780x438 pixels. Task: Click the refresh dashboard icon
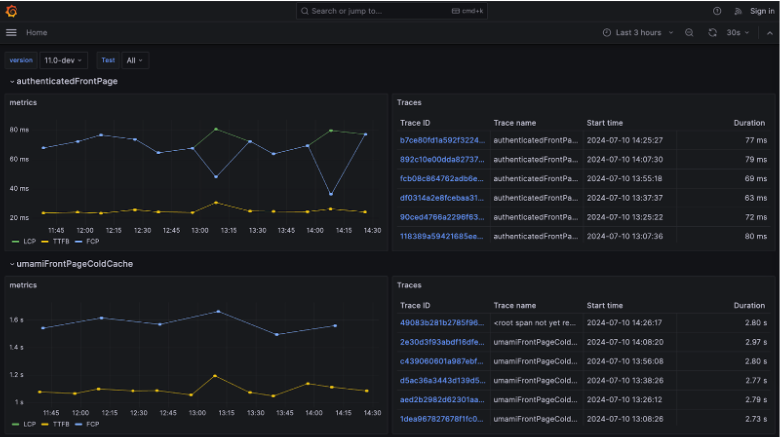712,33
